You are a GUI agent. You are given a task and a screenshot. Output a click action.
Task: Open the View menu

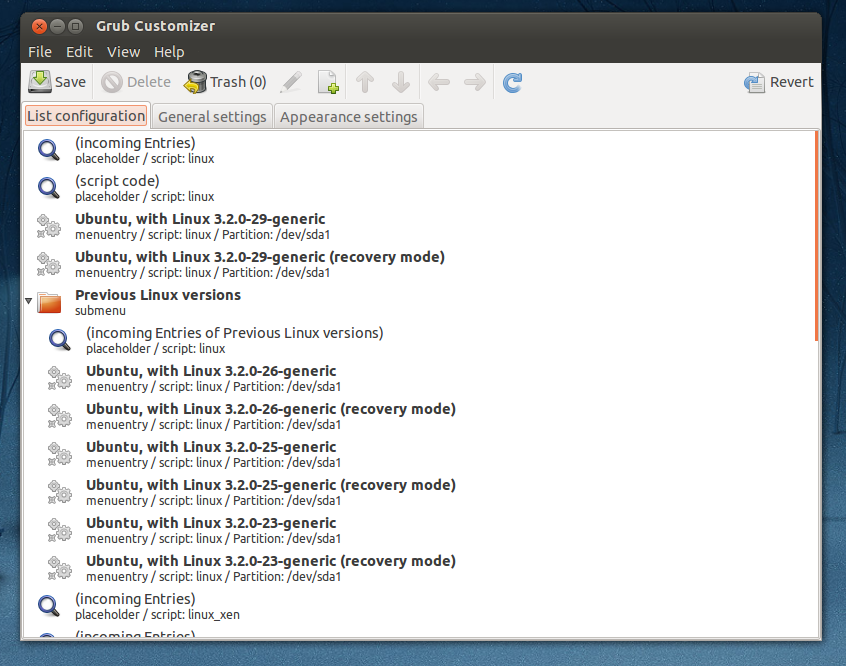pos(124,52)
